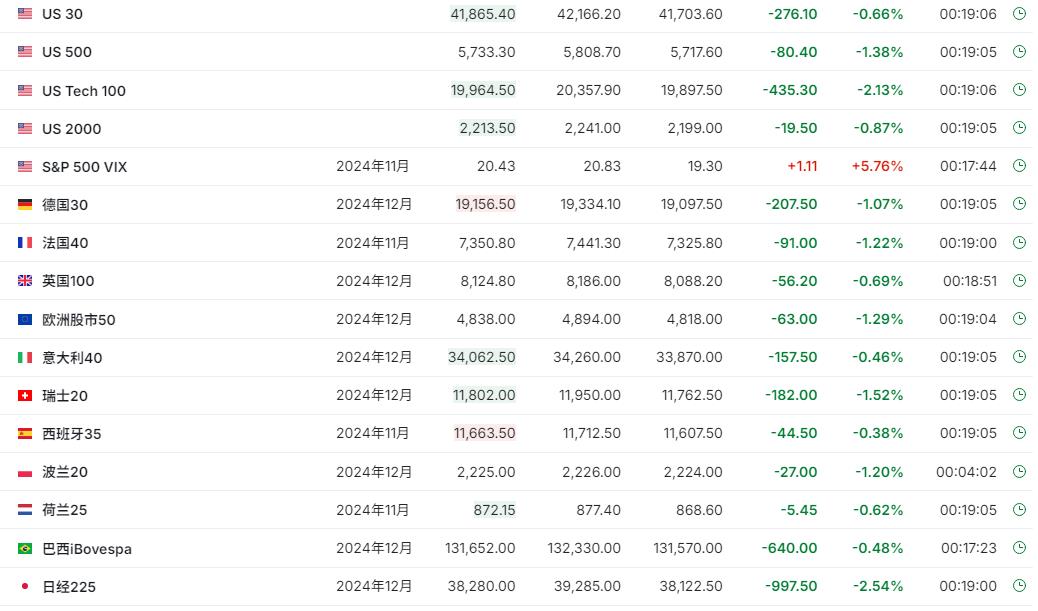The image size is (1038, 611).
Task: Select the 日经225 index name
Action: 69,587
